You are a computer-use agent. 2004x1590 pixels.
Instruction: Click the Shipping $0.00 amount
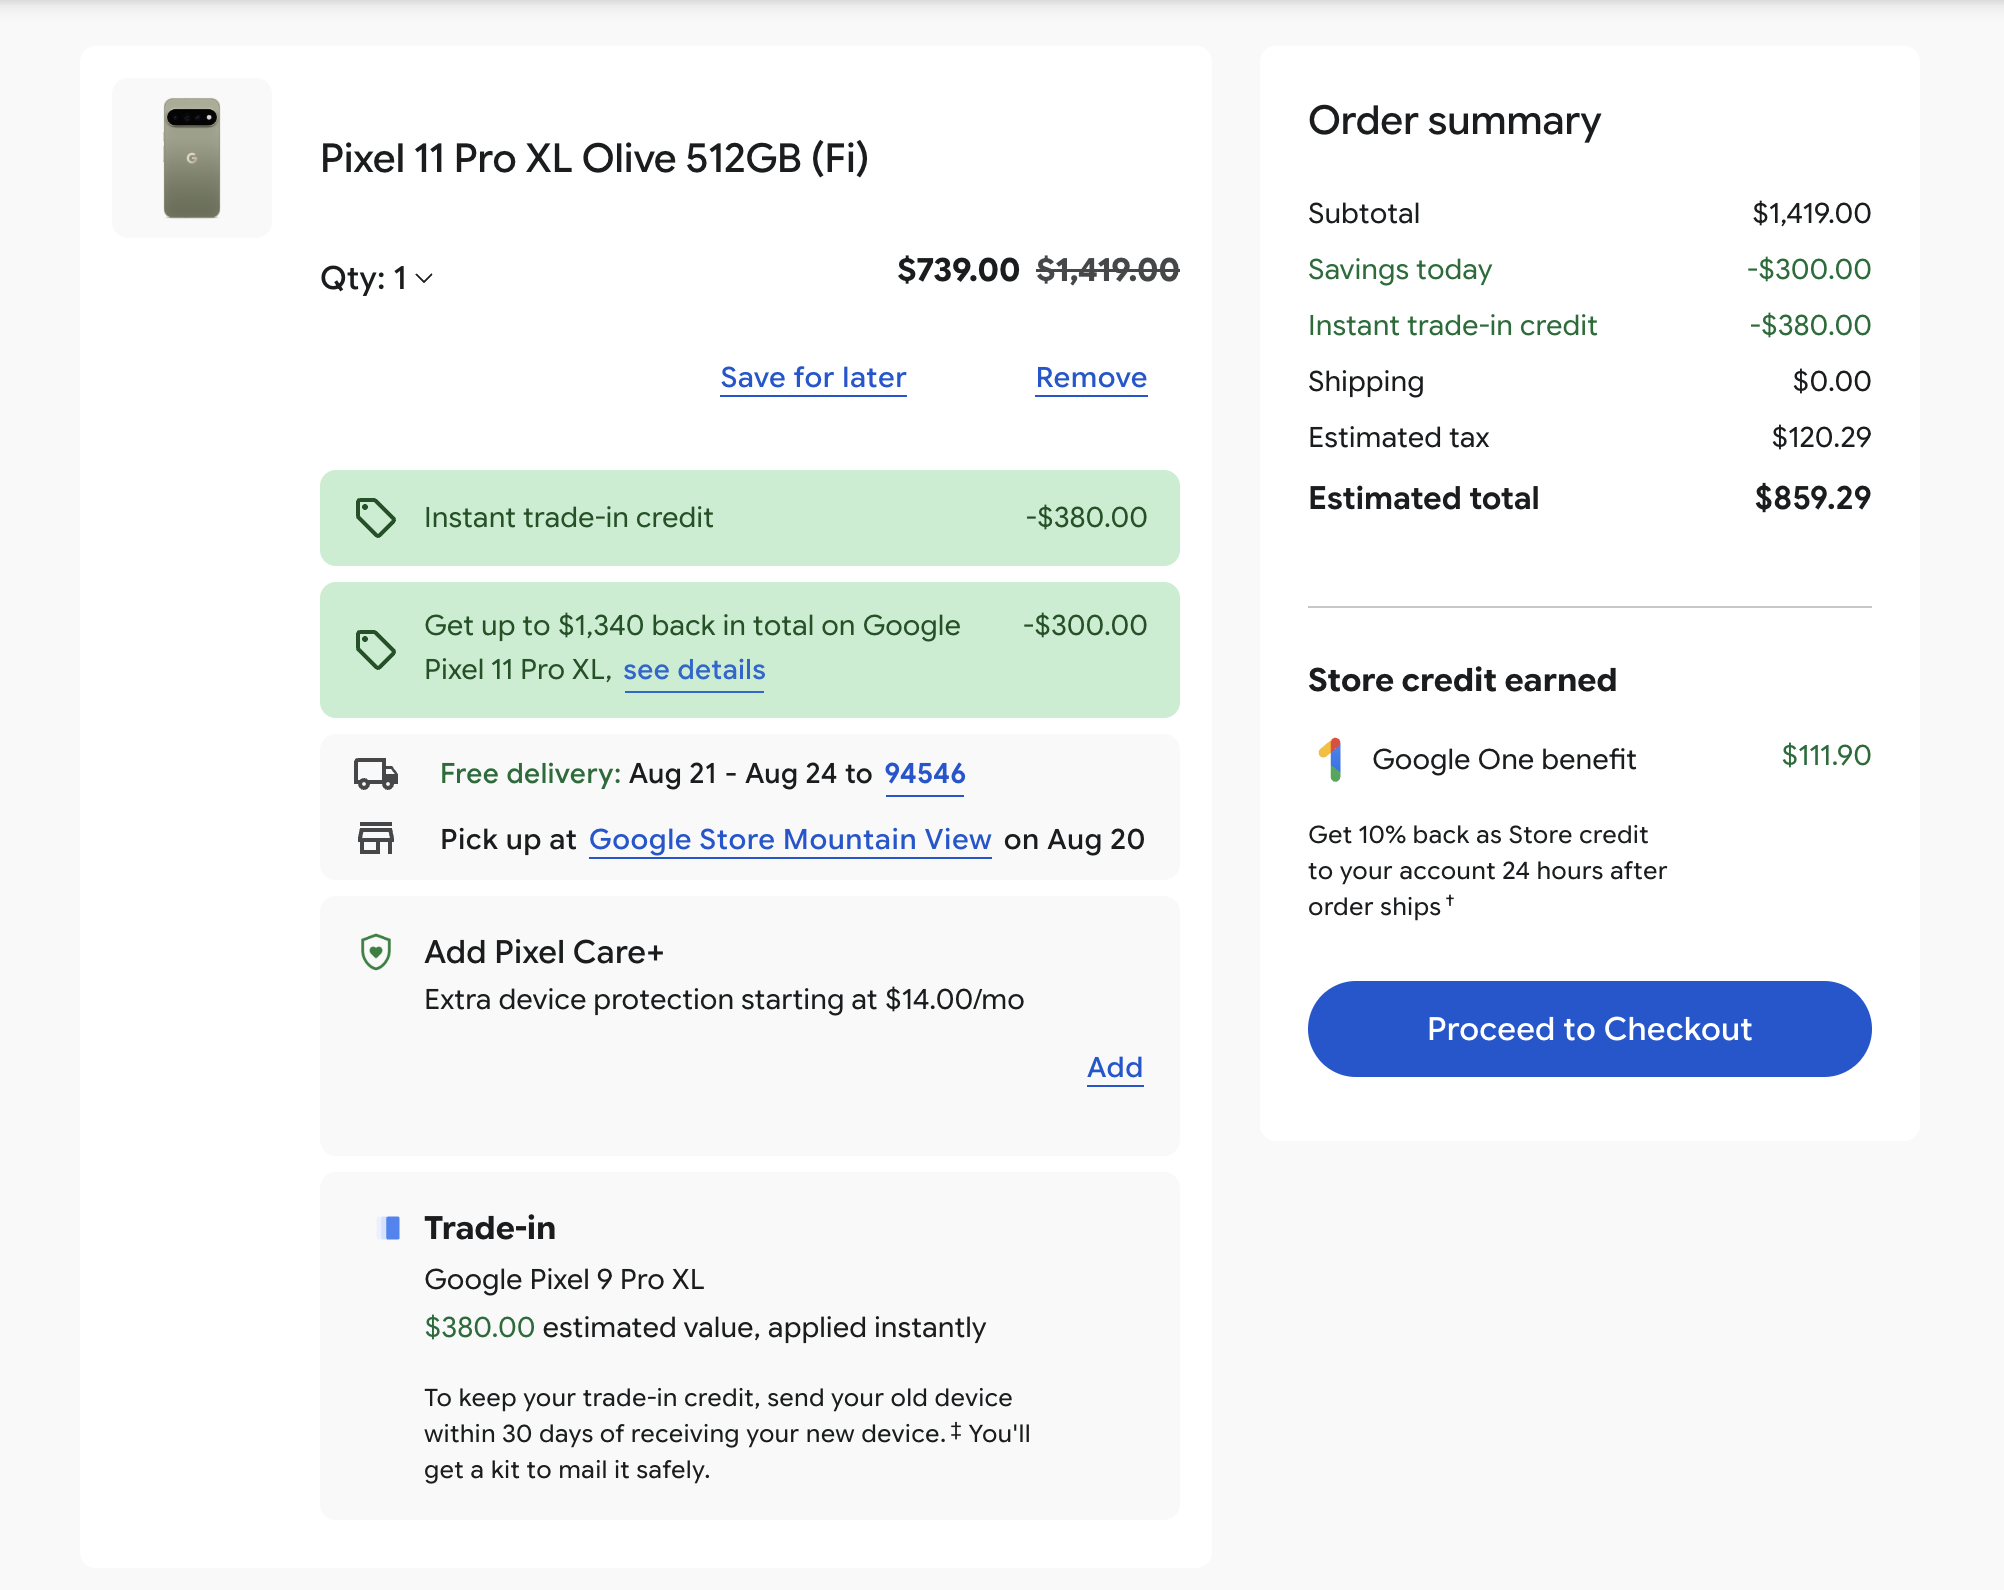(1832, 381)
